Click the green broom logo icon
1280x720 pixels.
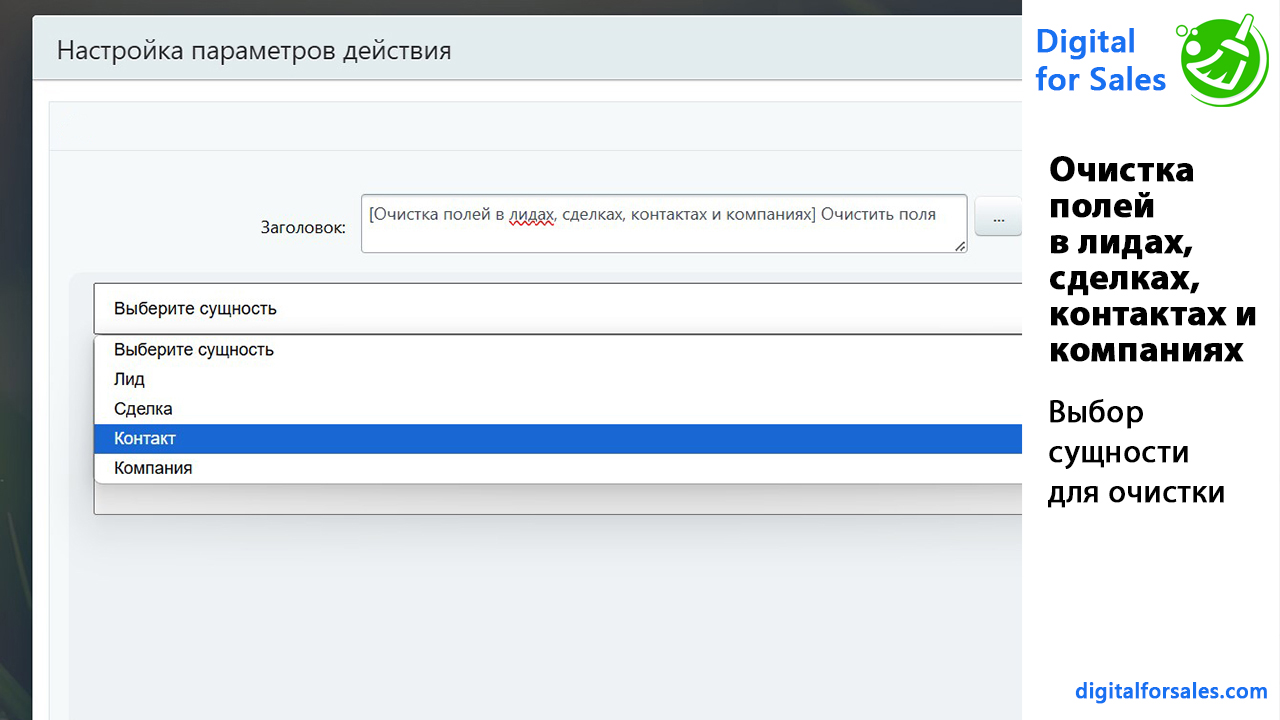coord(1225,60)
